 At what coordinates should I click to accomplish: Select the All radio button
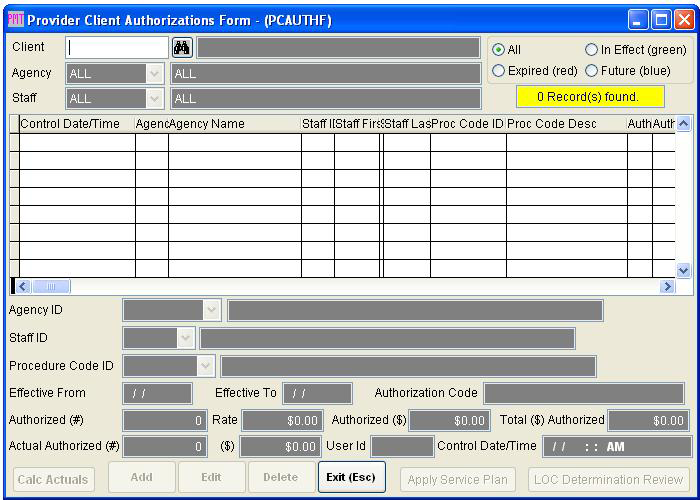[x=498, y=50]
